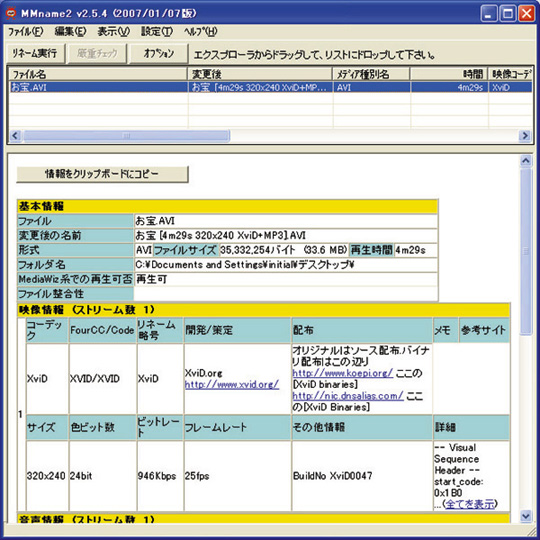Click the AVI media type cell in list

coord(371,87)
